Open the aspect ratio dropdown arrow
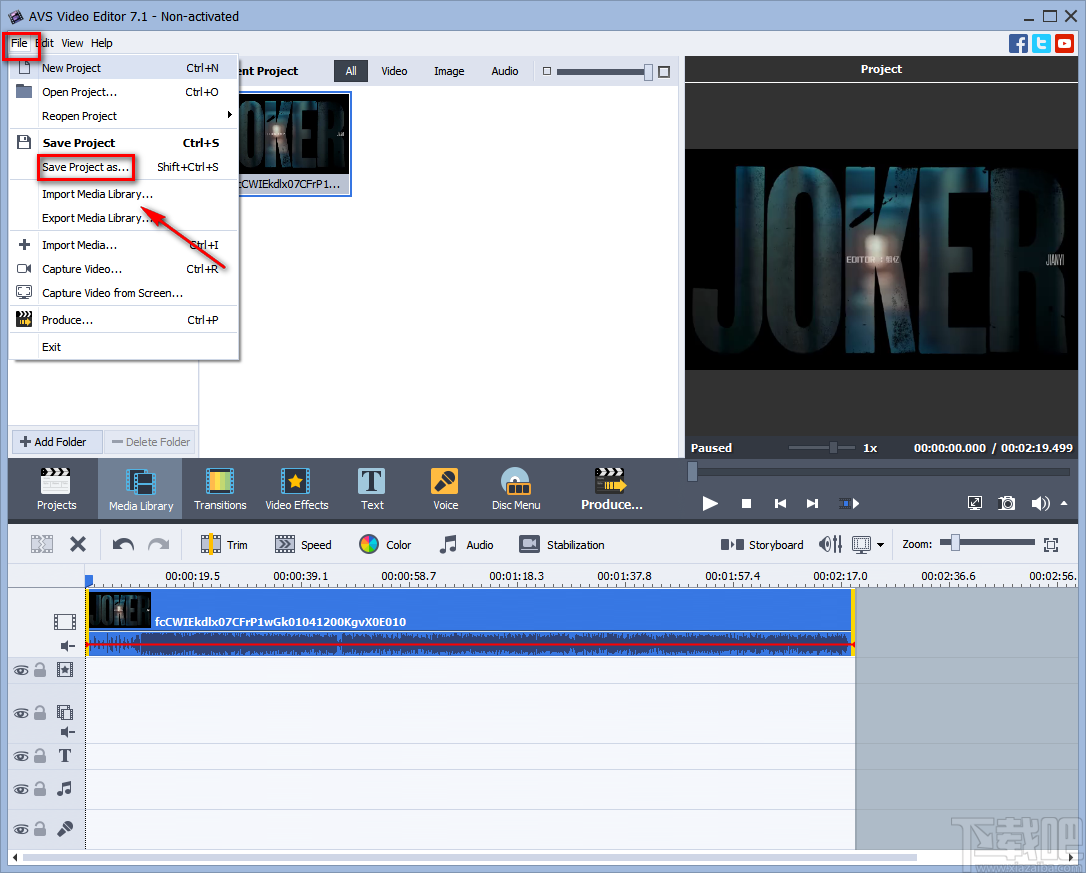This screenshot has height=873, width=1086. (x=880, y=545)
